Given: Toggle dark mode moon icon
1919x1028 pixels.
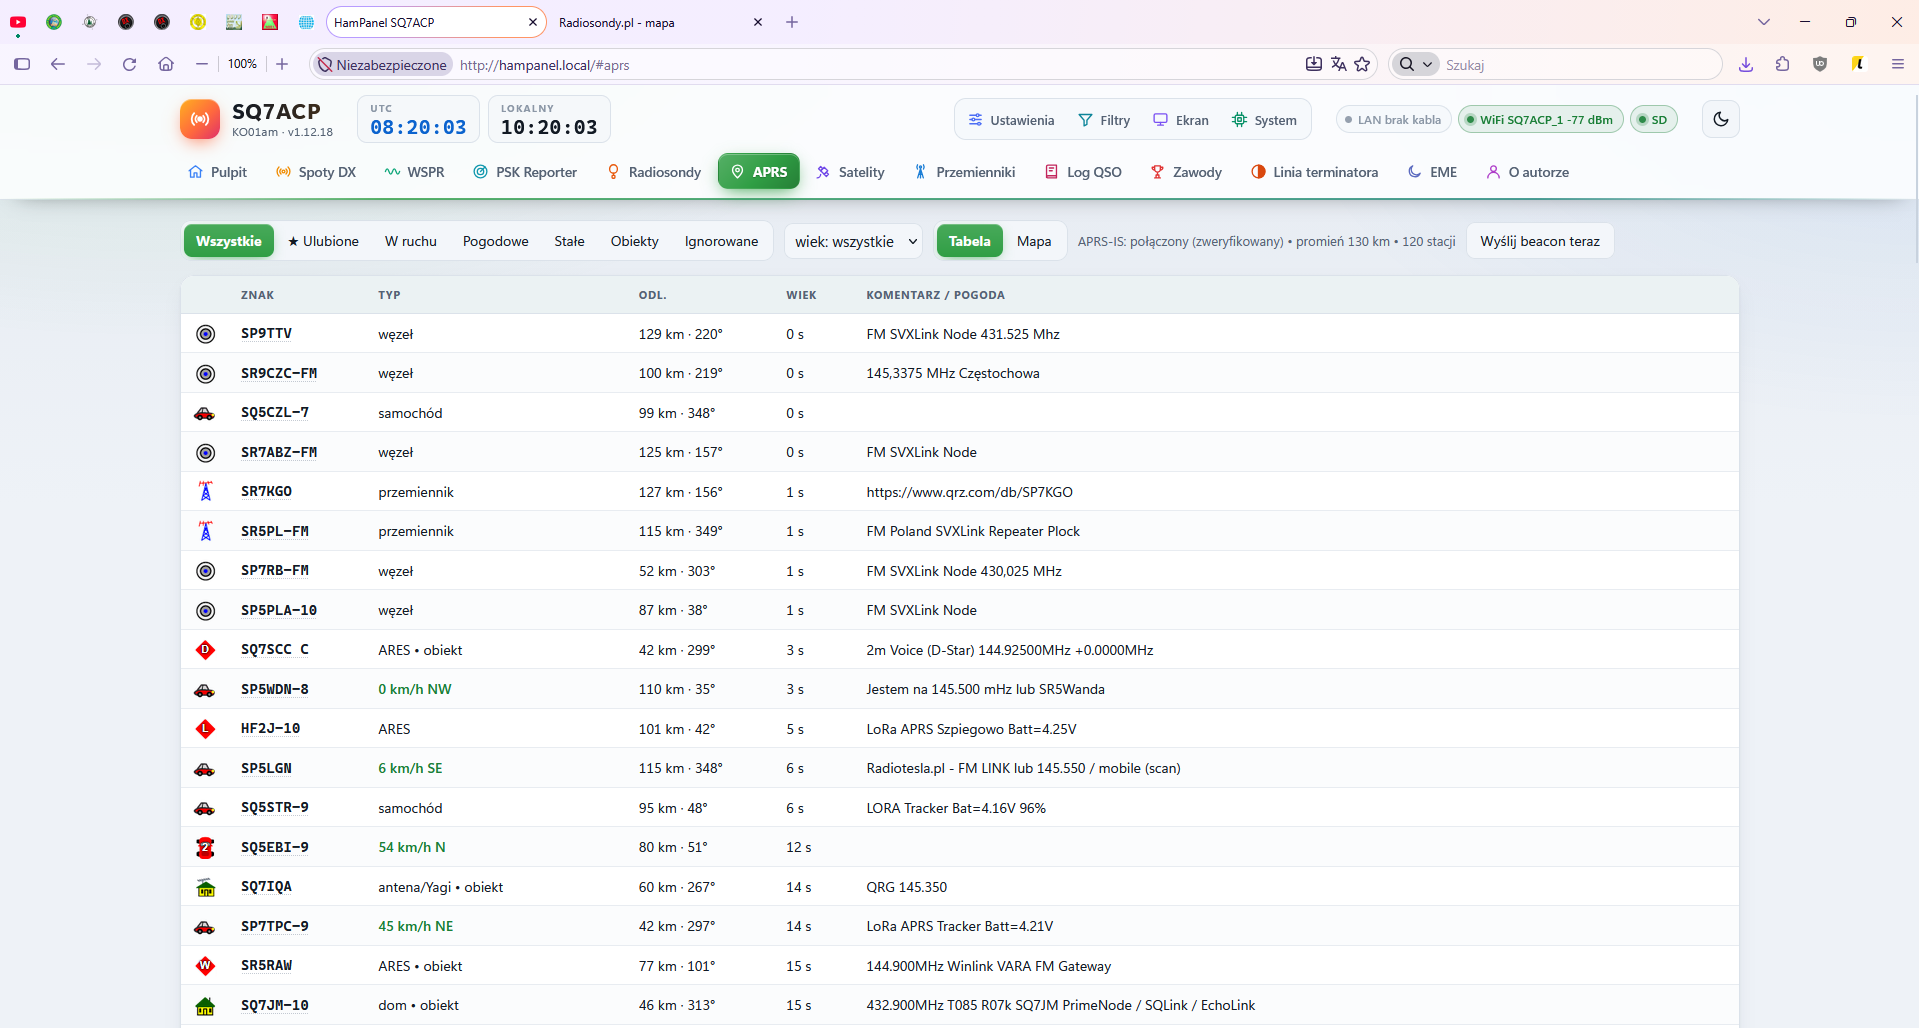Looking at the screenshot, I should tap(1720, 119).
